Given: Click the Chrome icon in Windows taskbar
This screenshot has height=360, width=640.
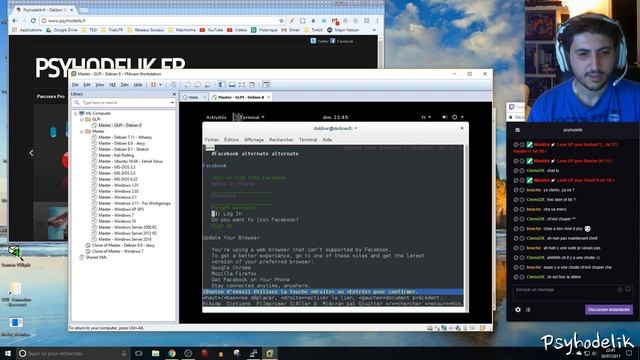Looking at the screenshot, I should point(171,353).
